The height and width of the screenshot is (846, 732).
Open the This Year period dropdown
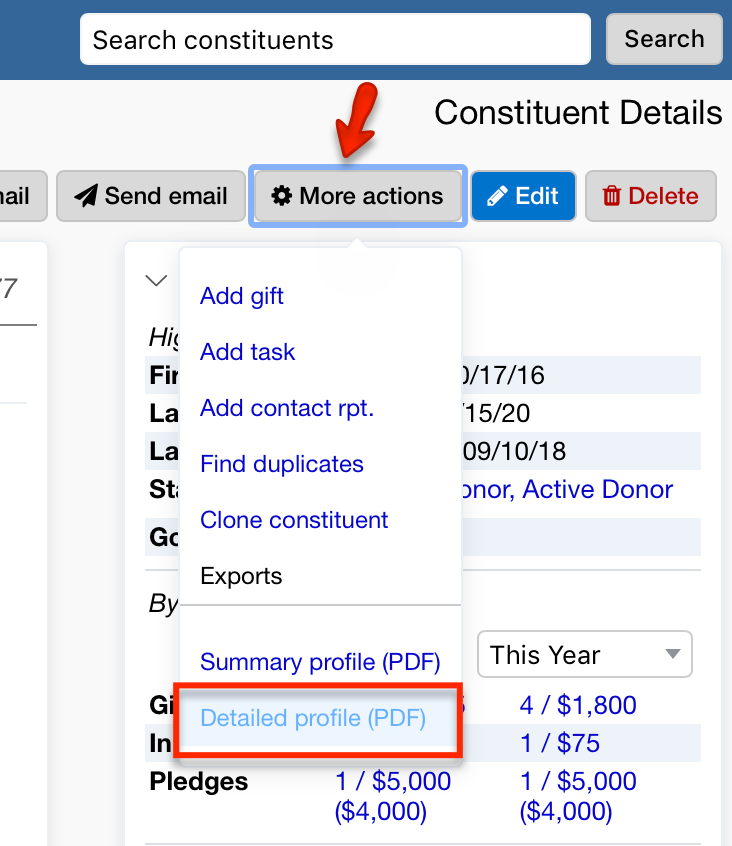(585, 654)
